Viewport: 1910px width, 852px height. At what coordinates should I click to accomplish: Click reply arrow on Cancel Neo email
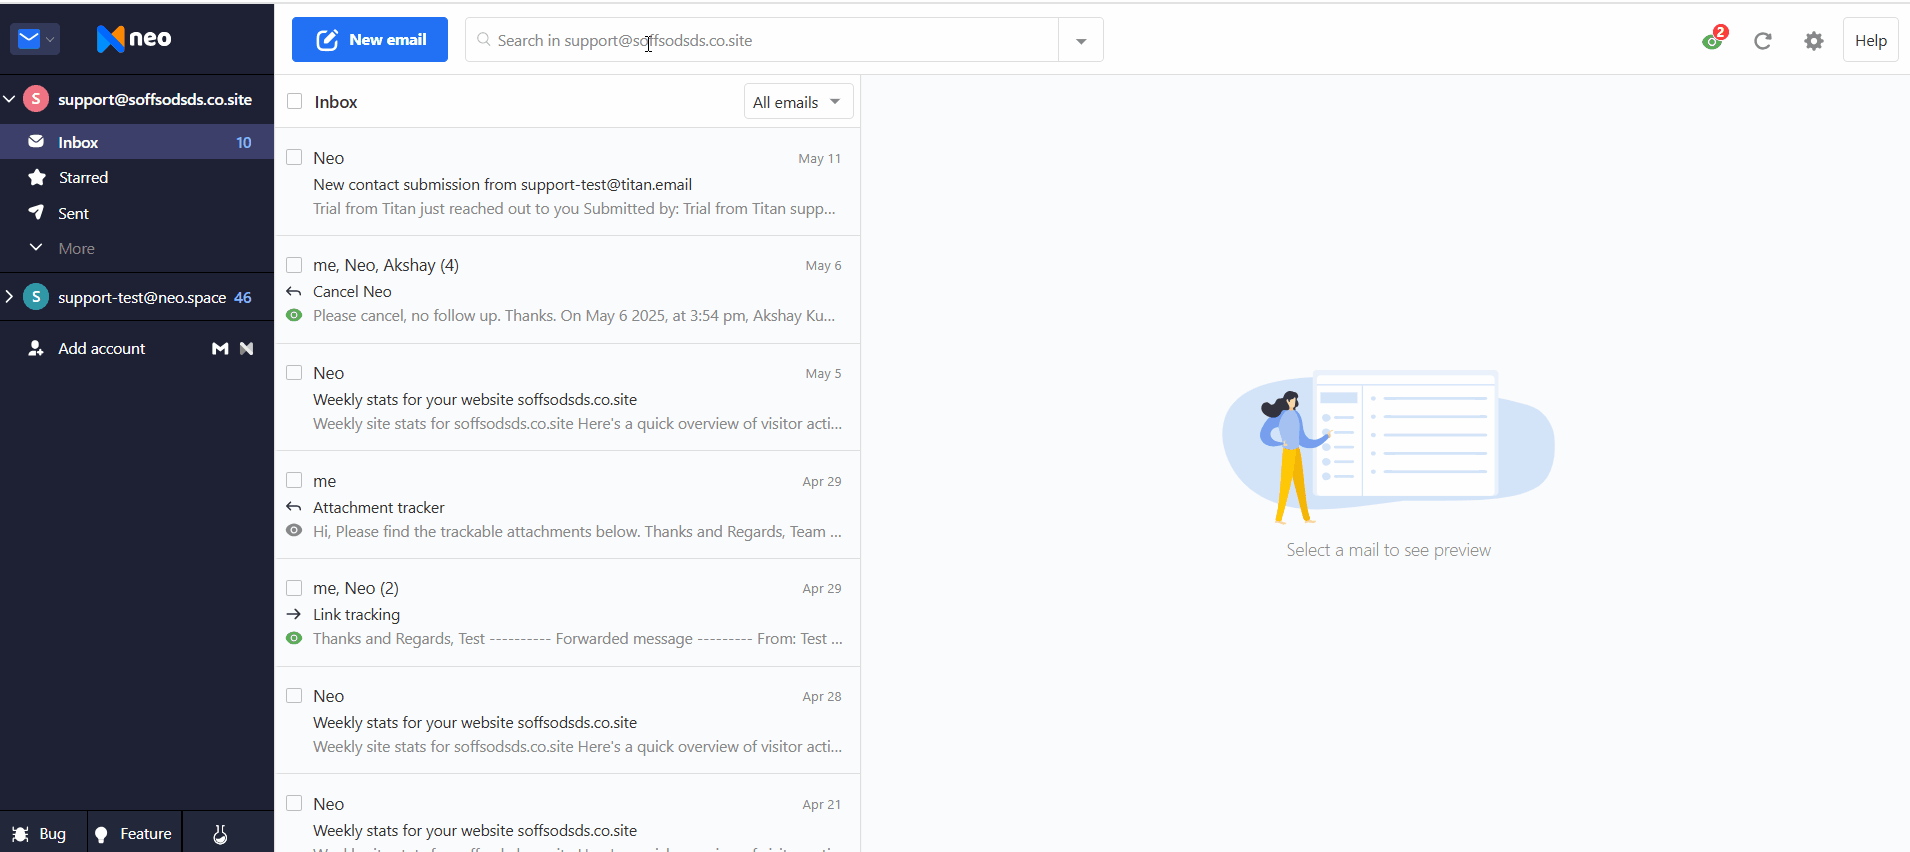[294, 292]
